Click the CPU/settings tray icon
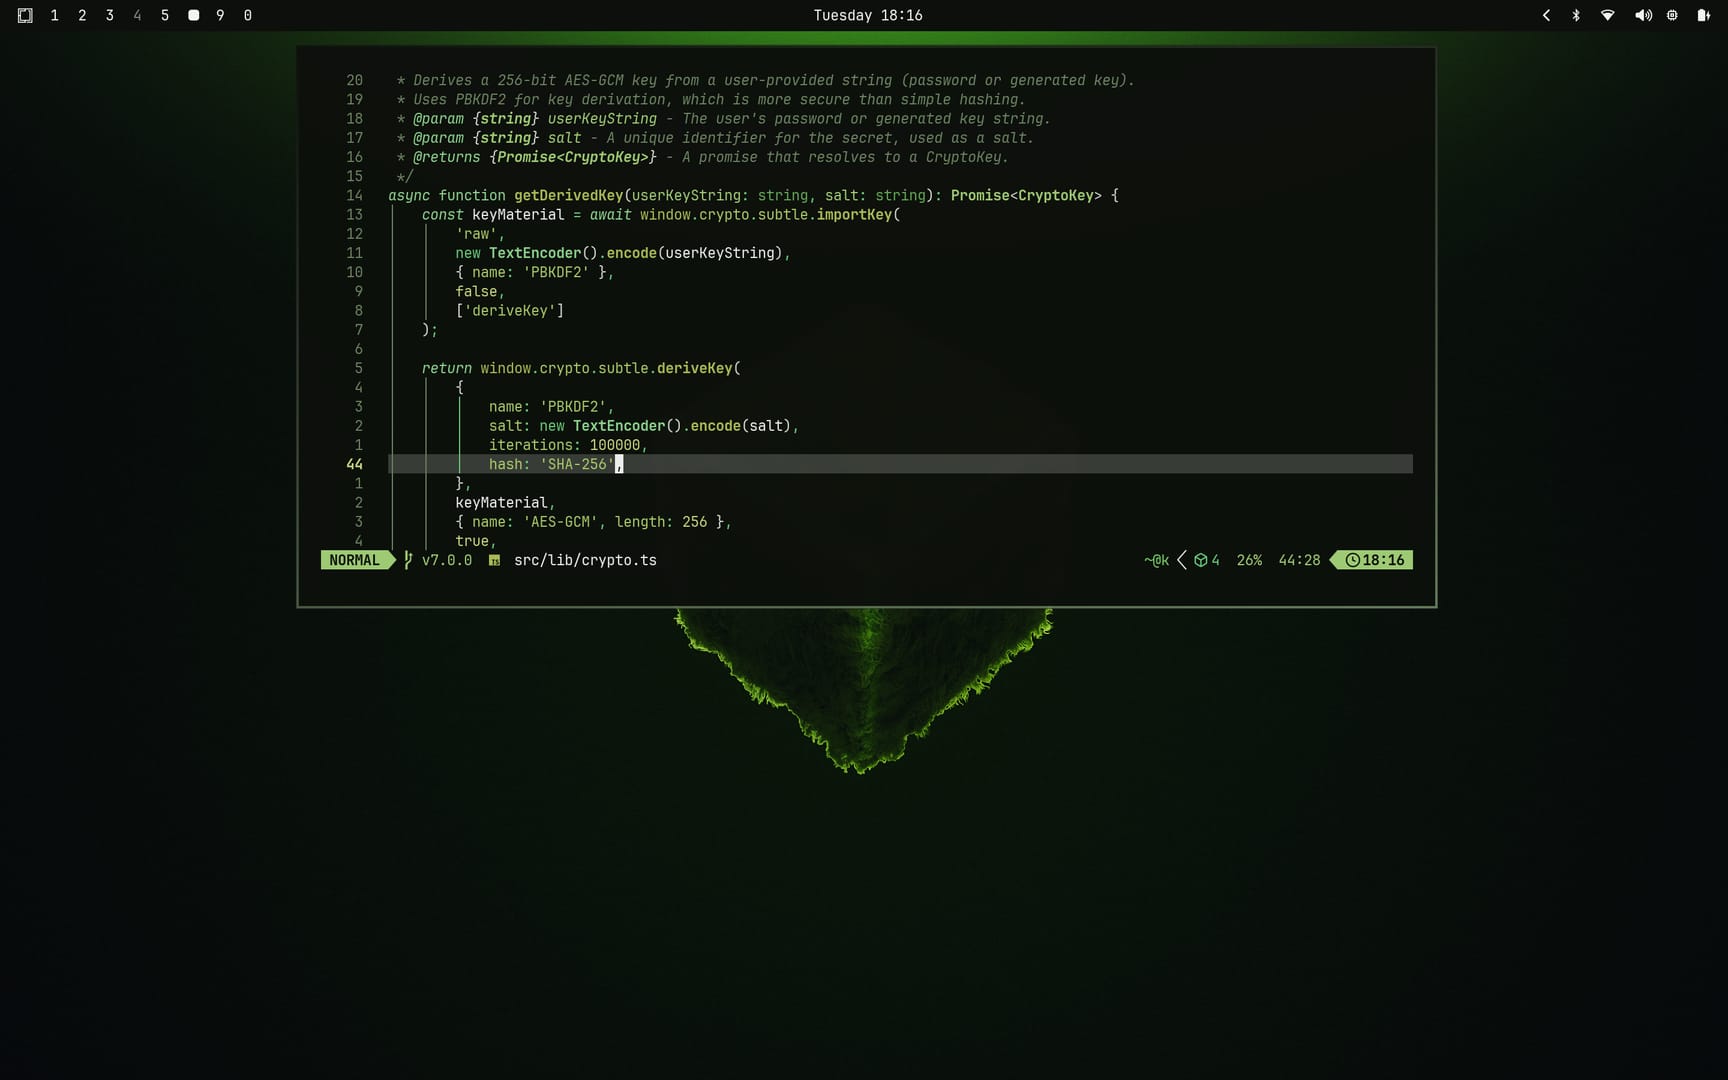The width and height of the screenshot is (1728, 1080). (1672, 15)
